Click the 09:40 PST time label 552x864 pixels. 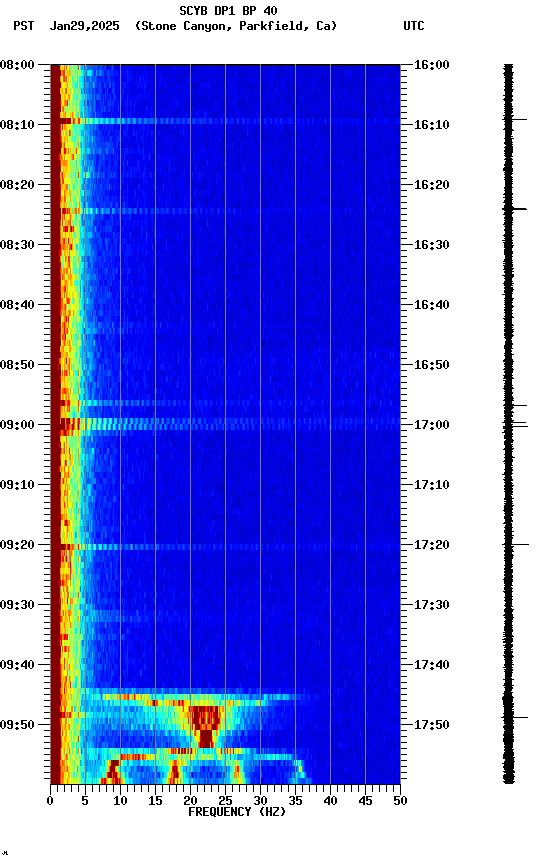coord(17,665)
